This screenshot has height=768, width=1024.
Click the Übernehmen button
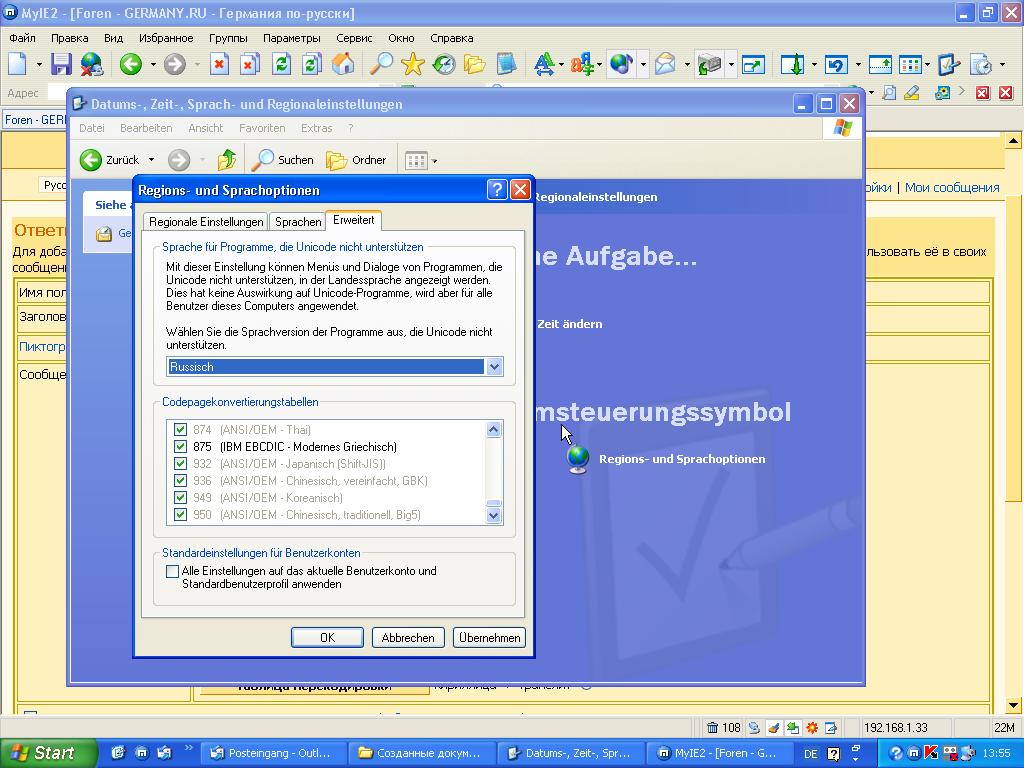489,637
